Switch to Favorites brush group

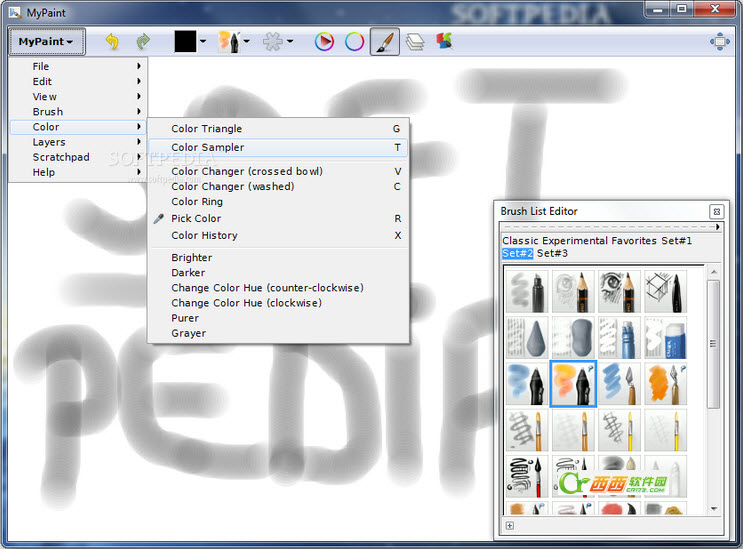634,241
